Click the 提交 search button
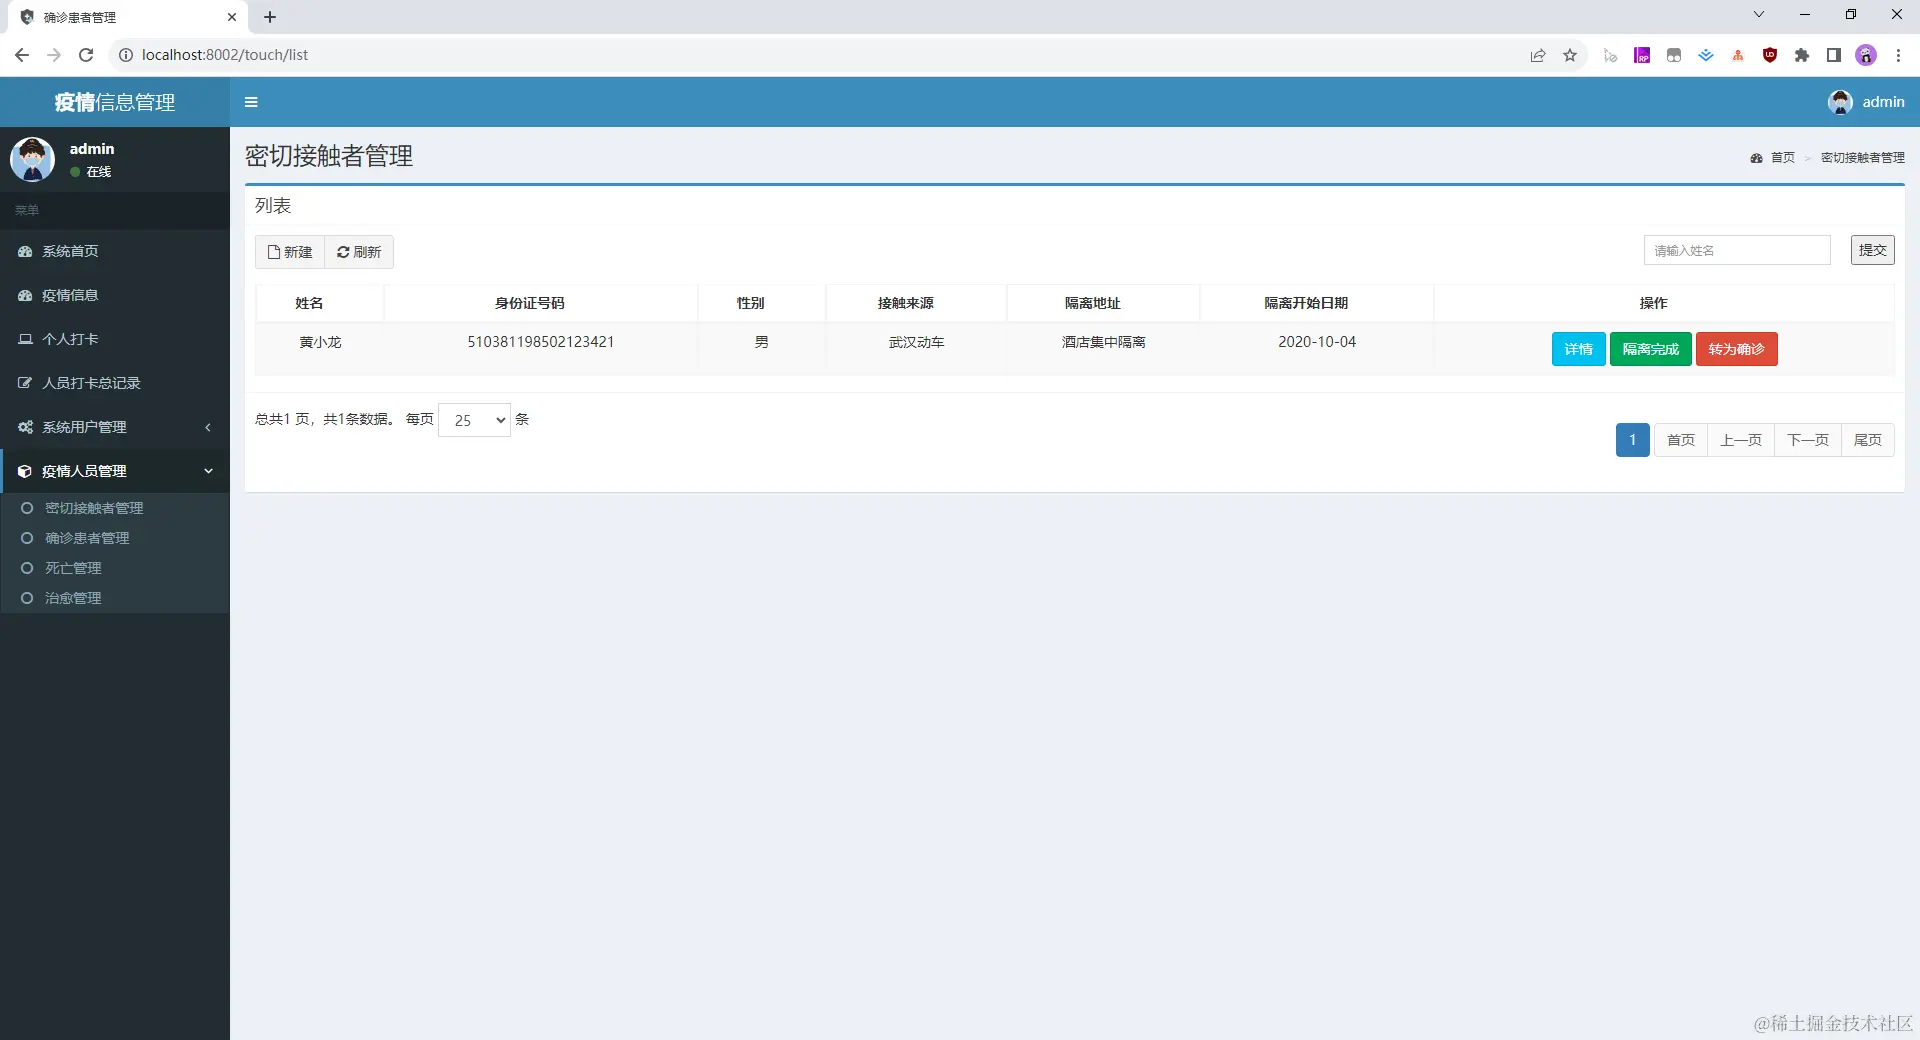Image resolution: width=1920 pixels, height=1040 pixels. pyautogui.click(x=1872, y=250)
